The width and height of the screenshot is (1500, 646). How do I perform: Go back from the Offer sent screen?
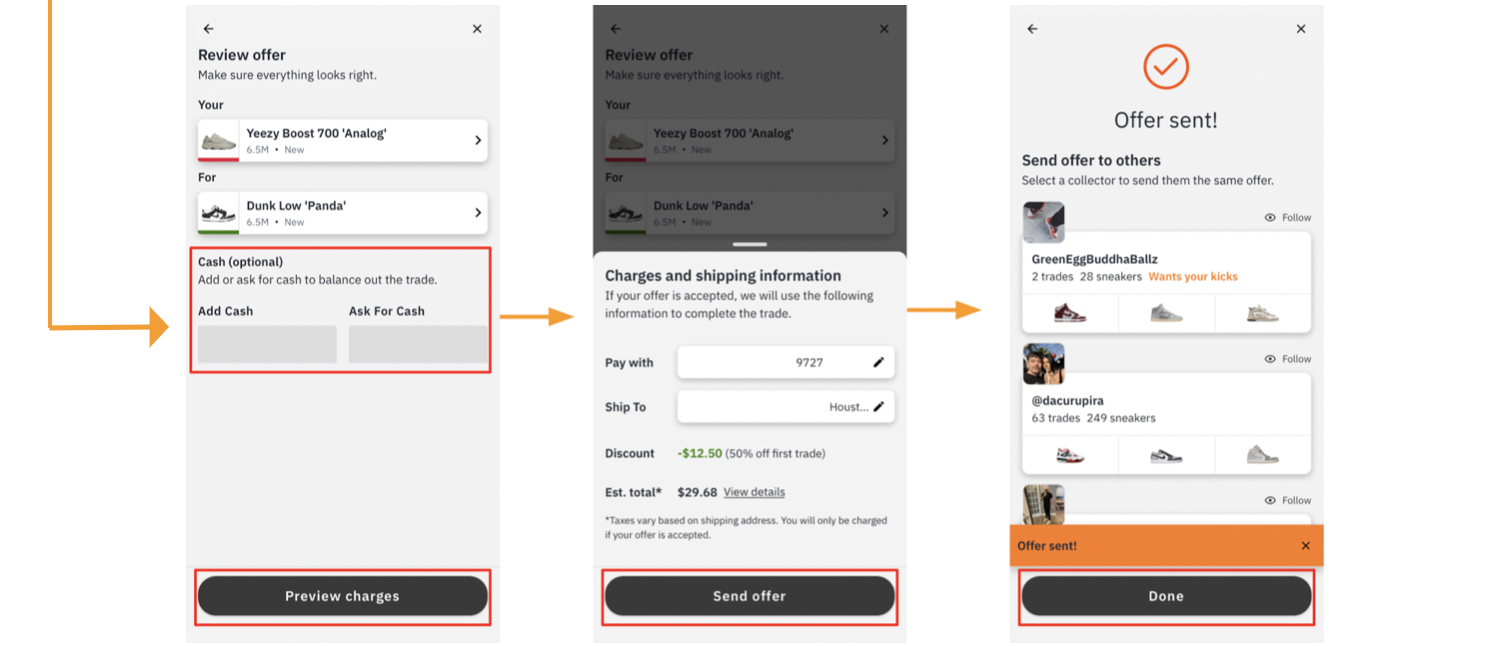pos(1032,29)
